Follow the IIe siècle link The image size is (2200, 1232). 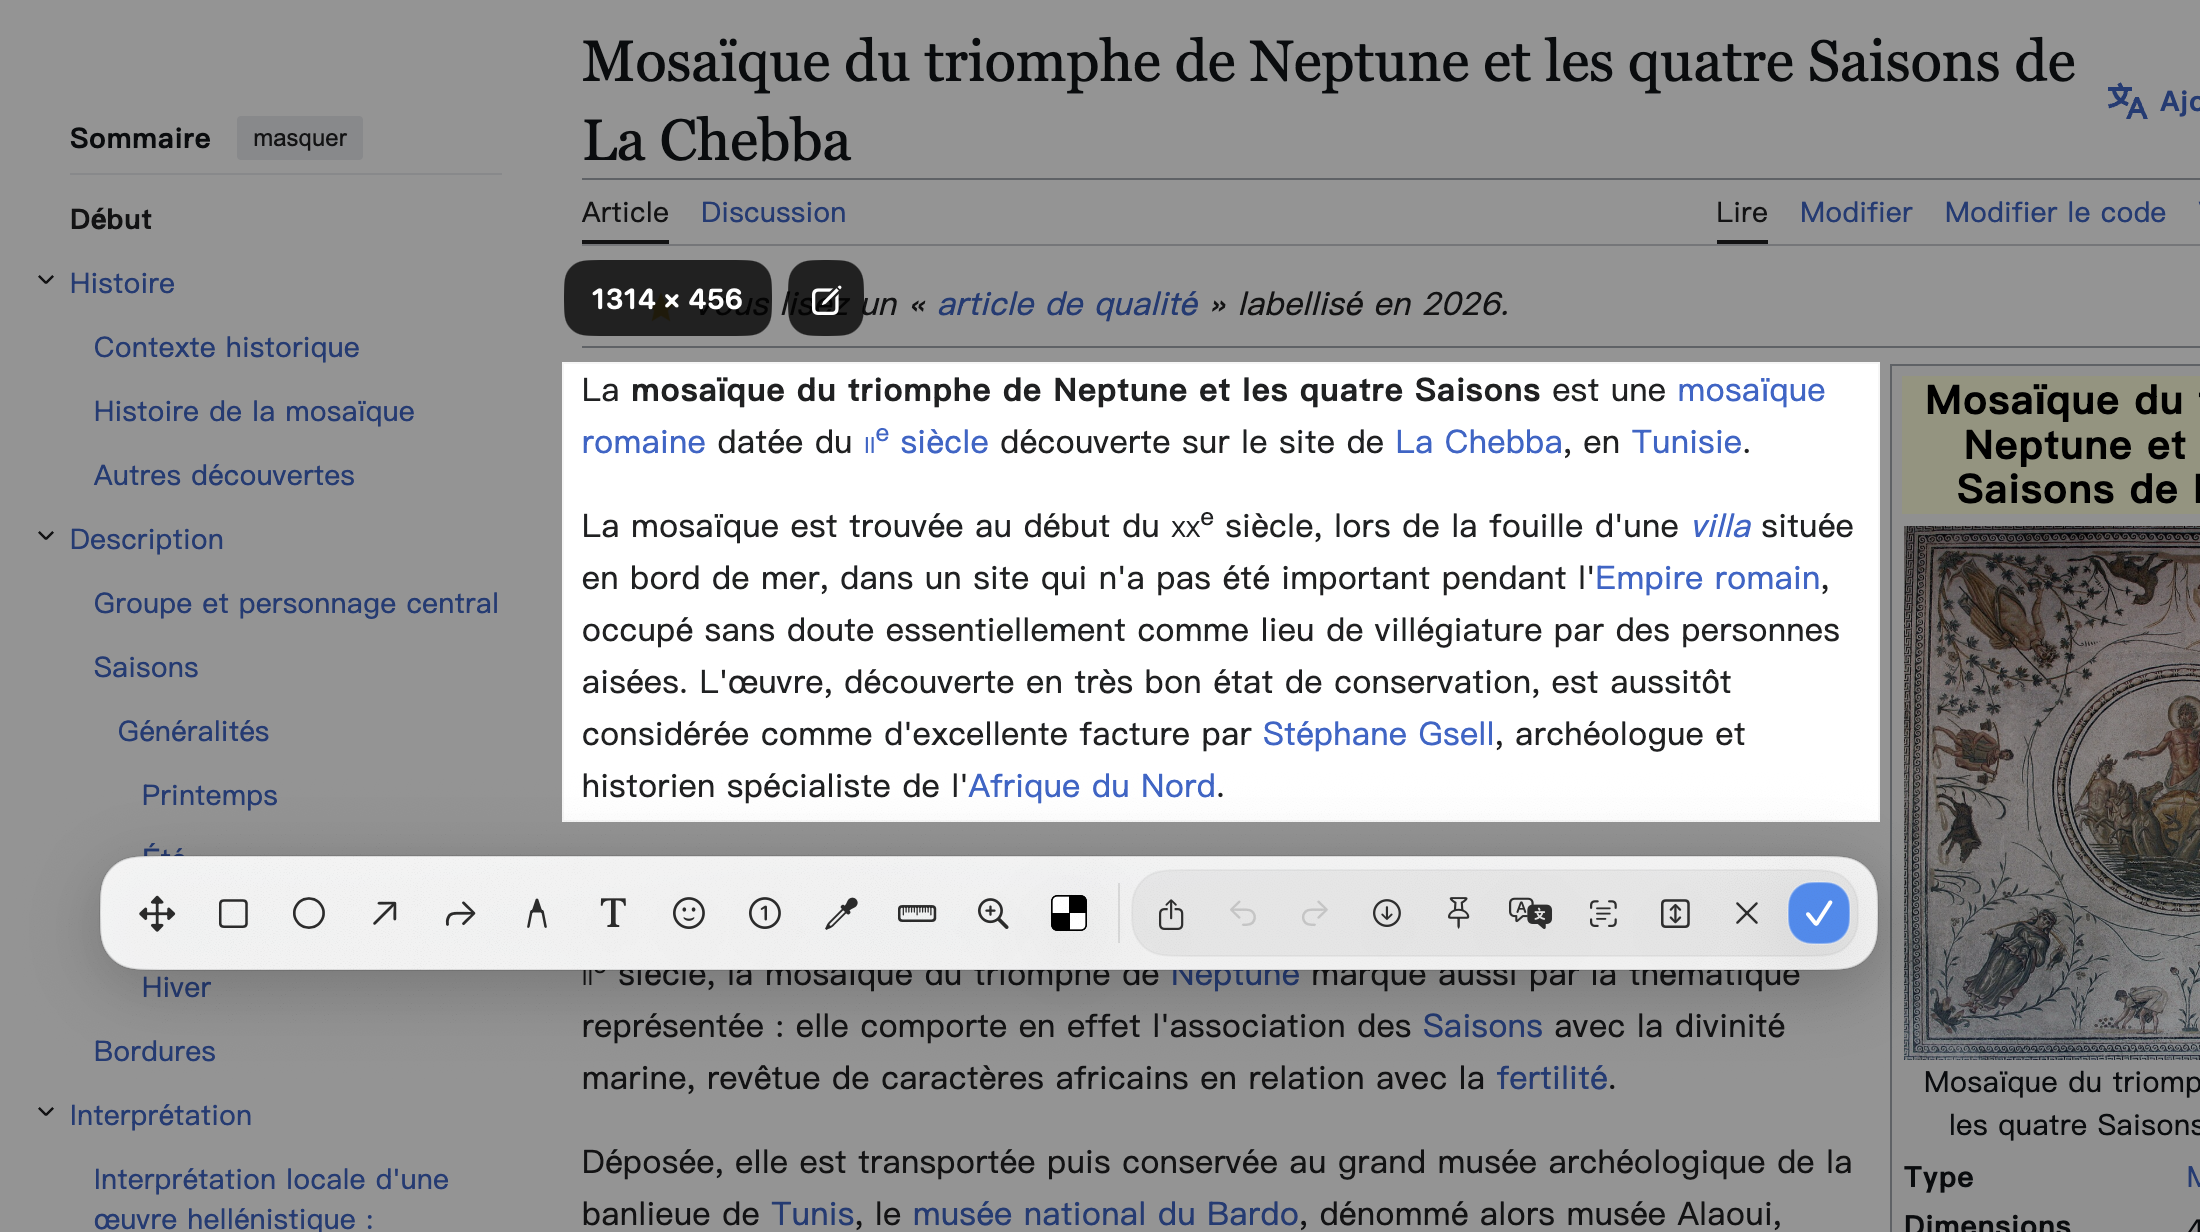coord(926,442)
